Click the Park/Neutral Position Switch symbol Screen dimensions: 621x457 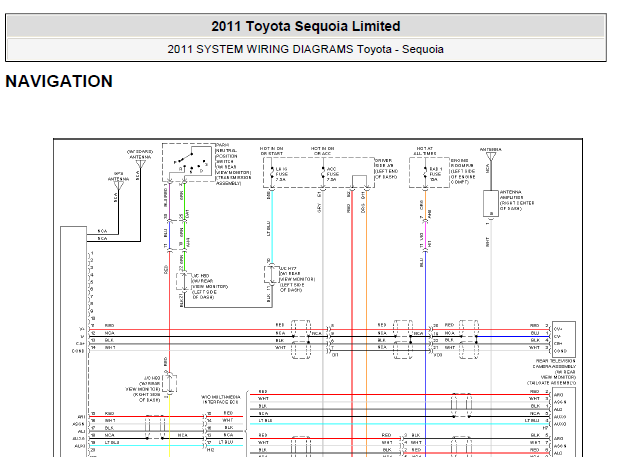189,162
